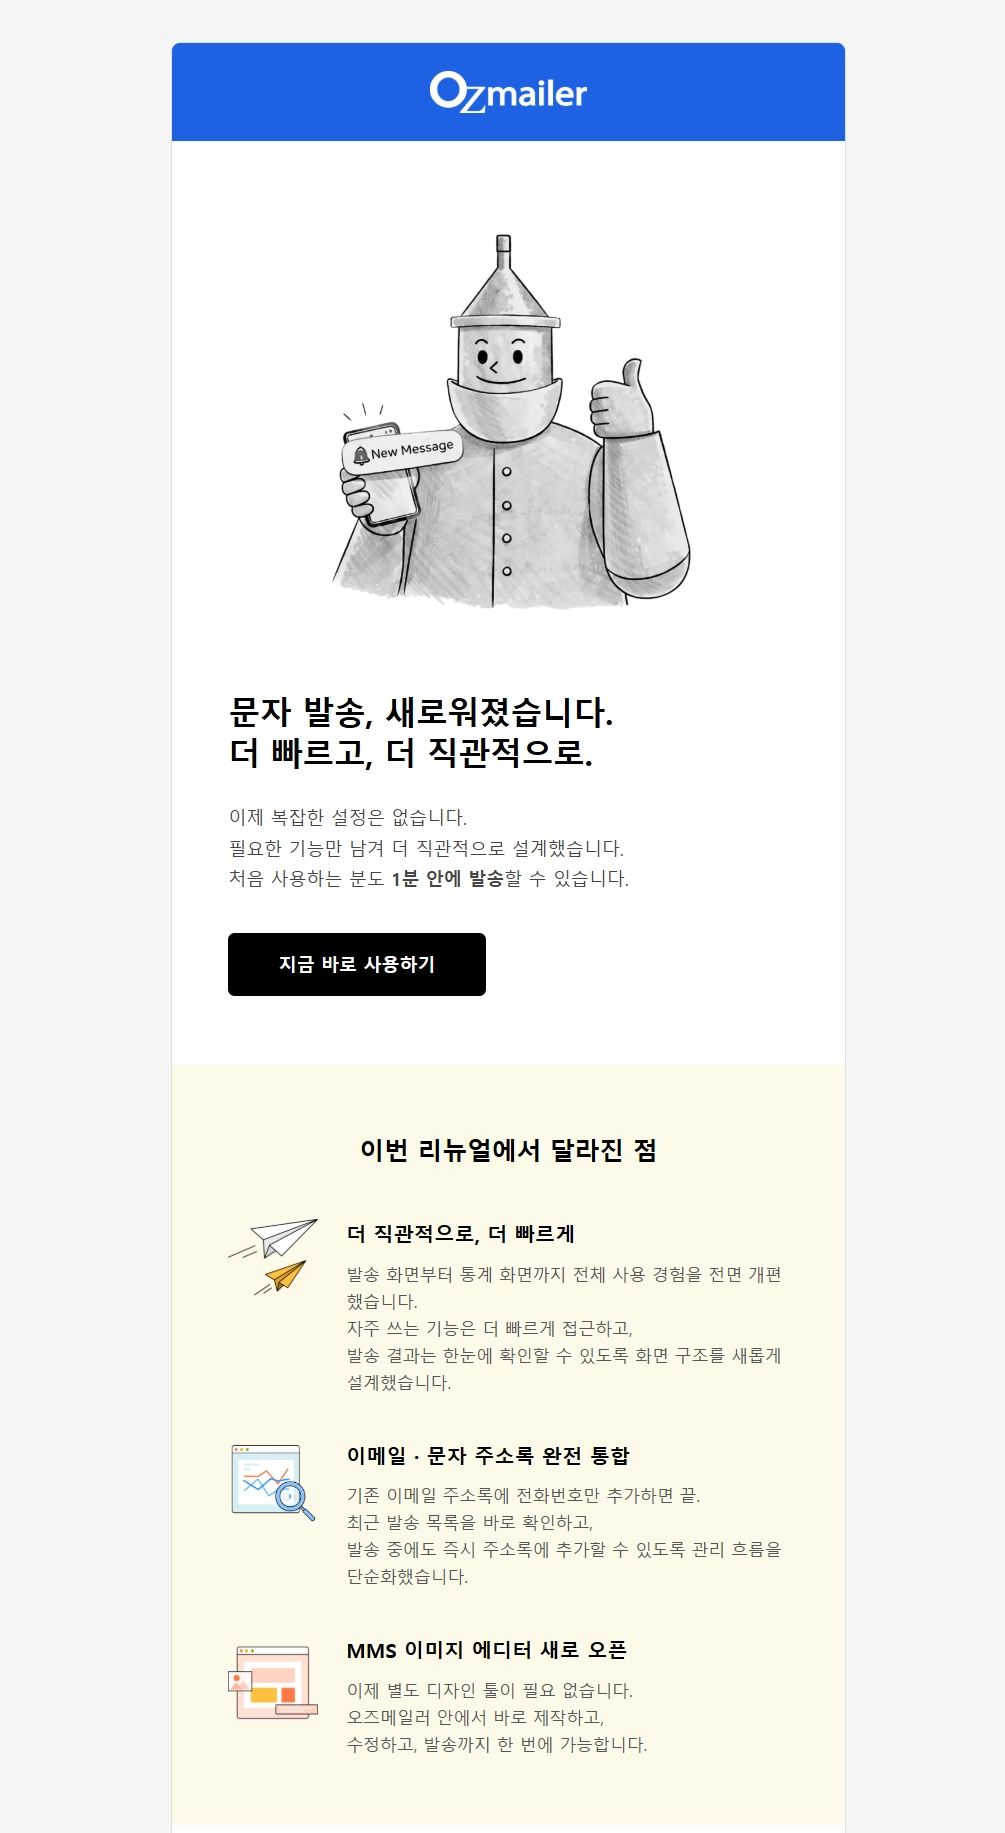Click the MMS image editor layout icon
Screen dimensions: 1005x1833
[273, 1682]
